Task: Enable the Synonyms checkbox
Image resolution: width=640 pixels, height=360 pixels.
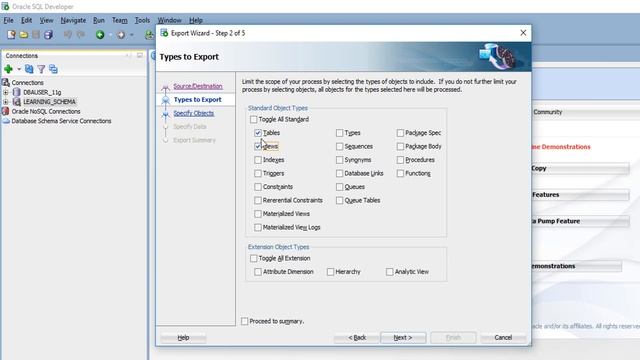Action: [x=339, y=160]
